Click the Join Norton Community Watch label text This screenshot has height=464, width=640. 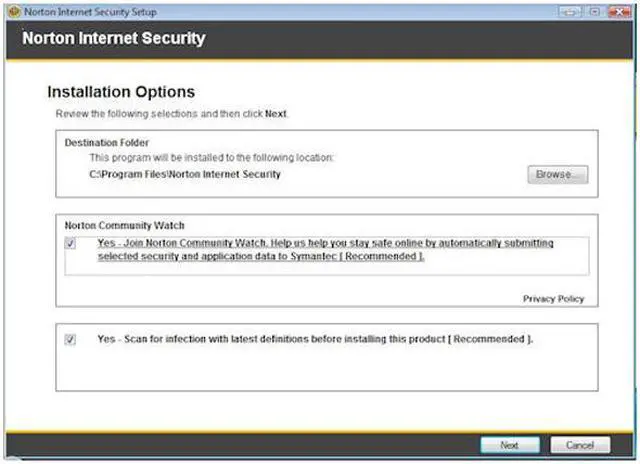pos(325,250)
